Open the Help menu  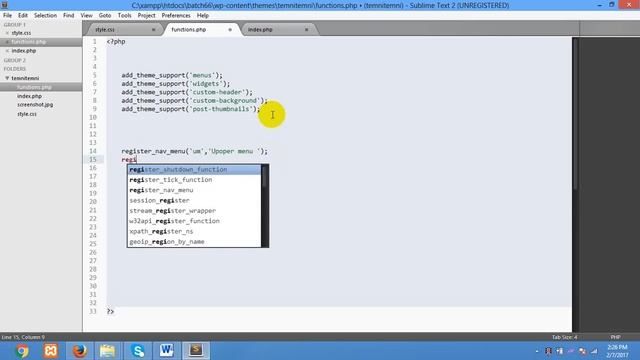203,16
